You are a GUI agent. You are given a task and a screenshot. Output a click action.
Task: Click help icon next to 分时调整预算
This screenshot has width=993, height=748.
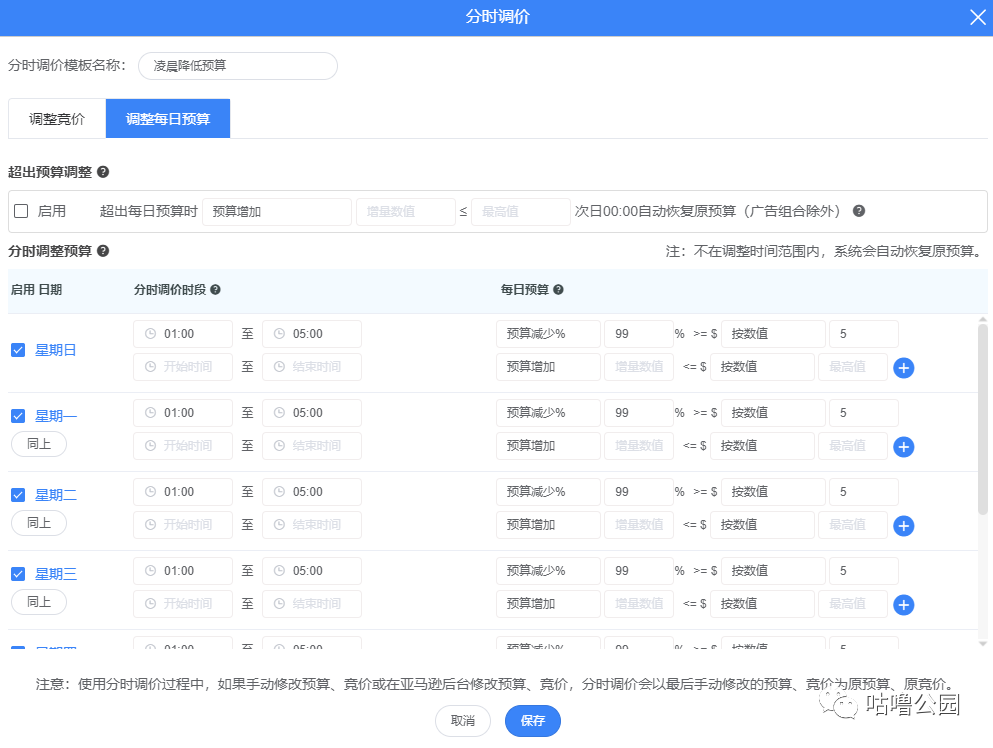pyautogui.click(x=103, y=251)
